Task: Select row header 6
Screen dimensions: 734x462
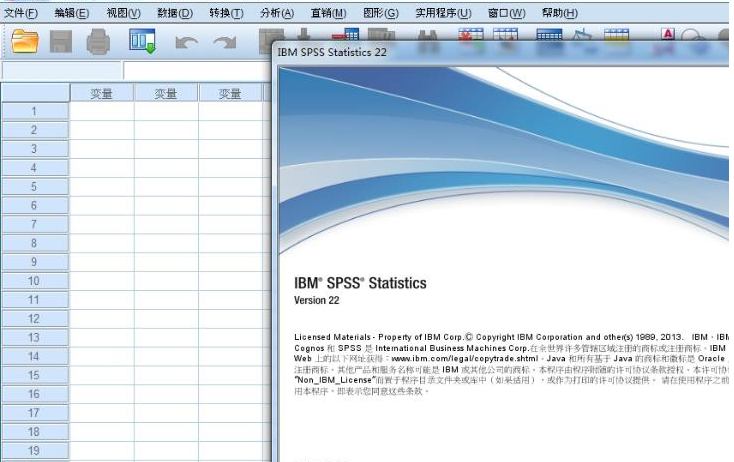Action: 35,205
